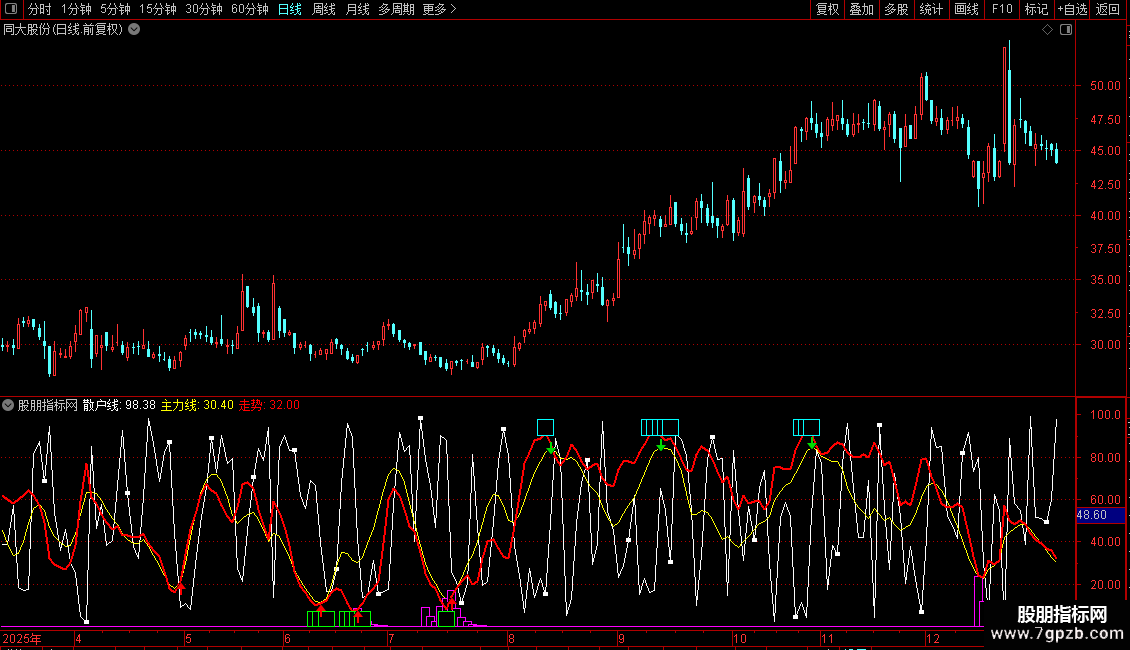Toggle the 叠加 overlay option
1130x650 pixels.
pyautogui.click(x=861, y=9)
